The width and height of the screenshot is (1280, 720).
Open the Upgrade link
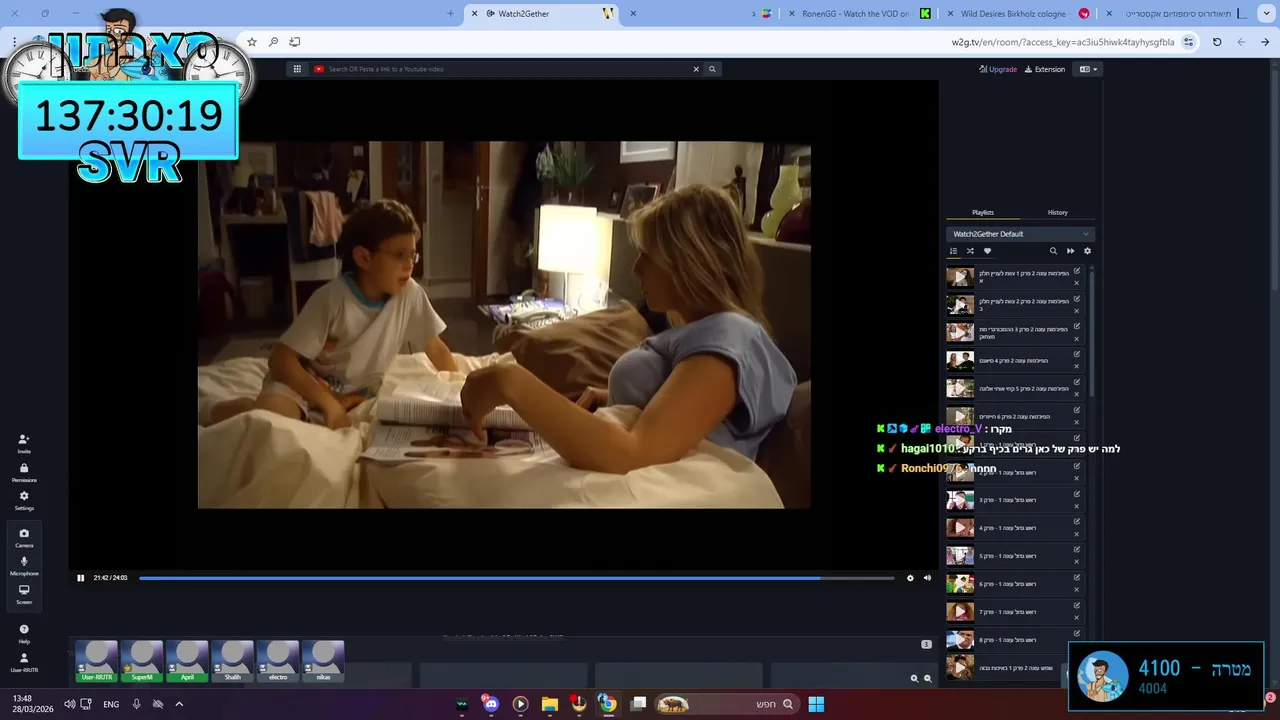pos(998,69)
